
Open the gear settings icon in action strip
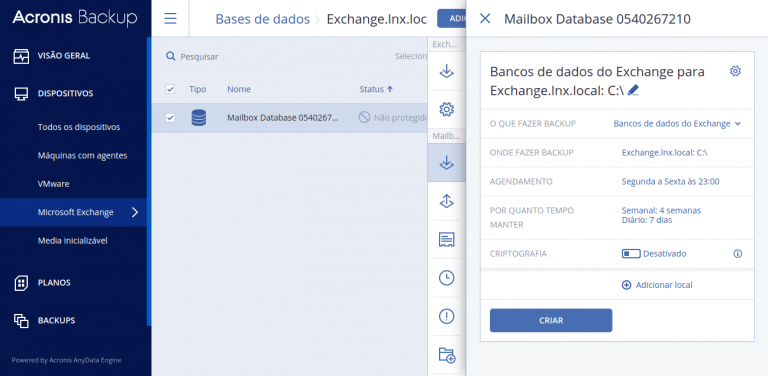[x=446, y=109]
